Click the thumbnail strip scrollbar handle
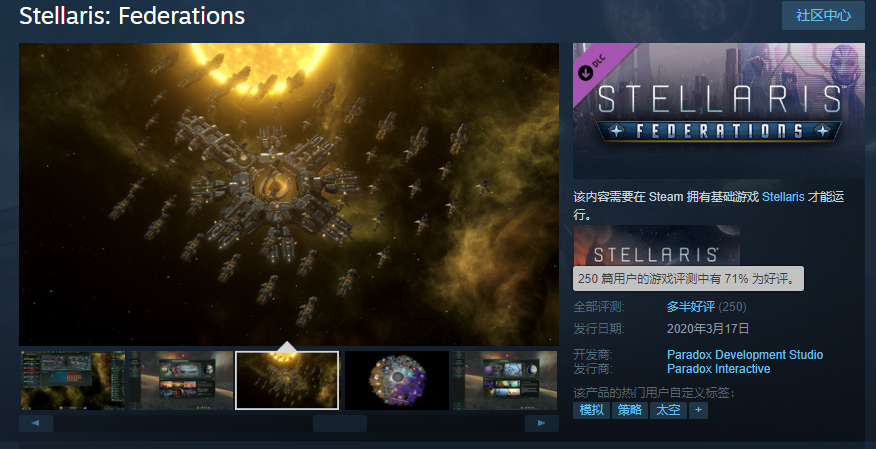This screenshot has width=876, height=449. point(340,423)
